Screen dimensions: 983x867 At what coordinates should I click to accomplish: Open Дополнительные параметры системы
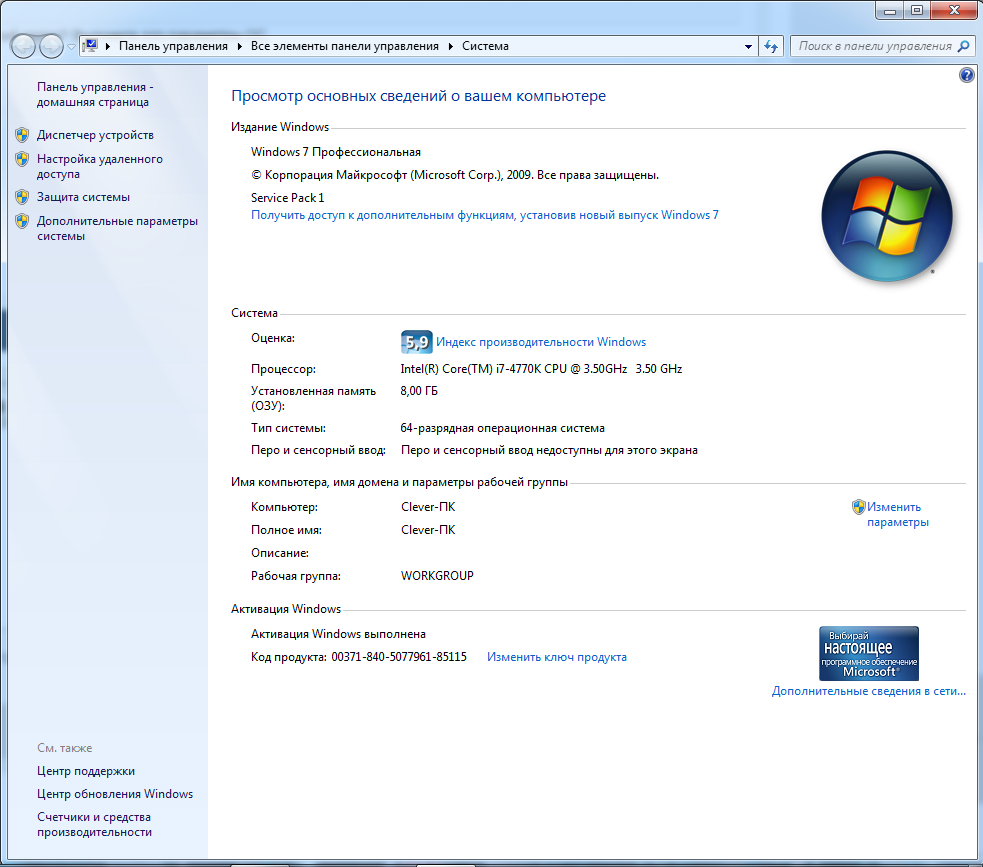(x=117, y=229)
